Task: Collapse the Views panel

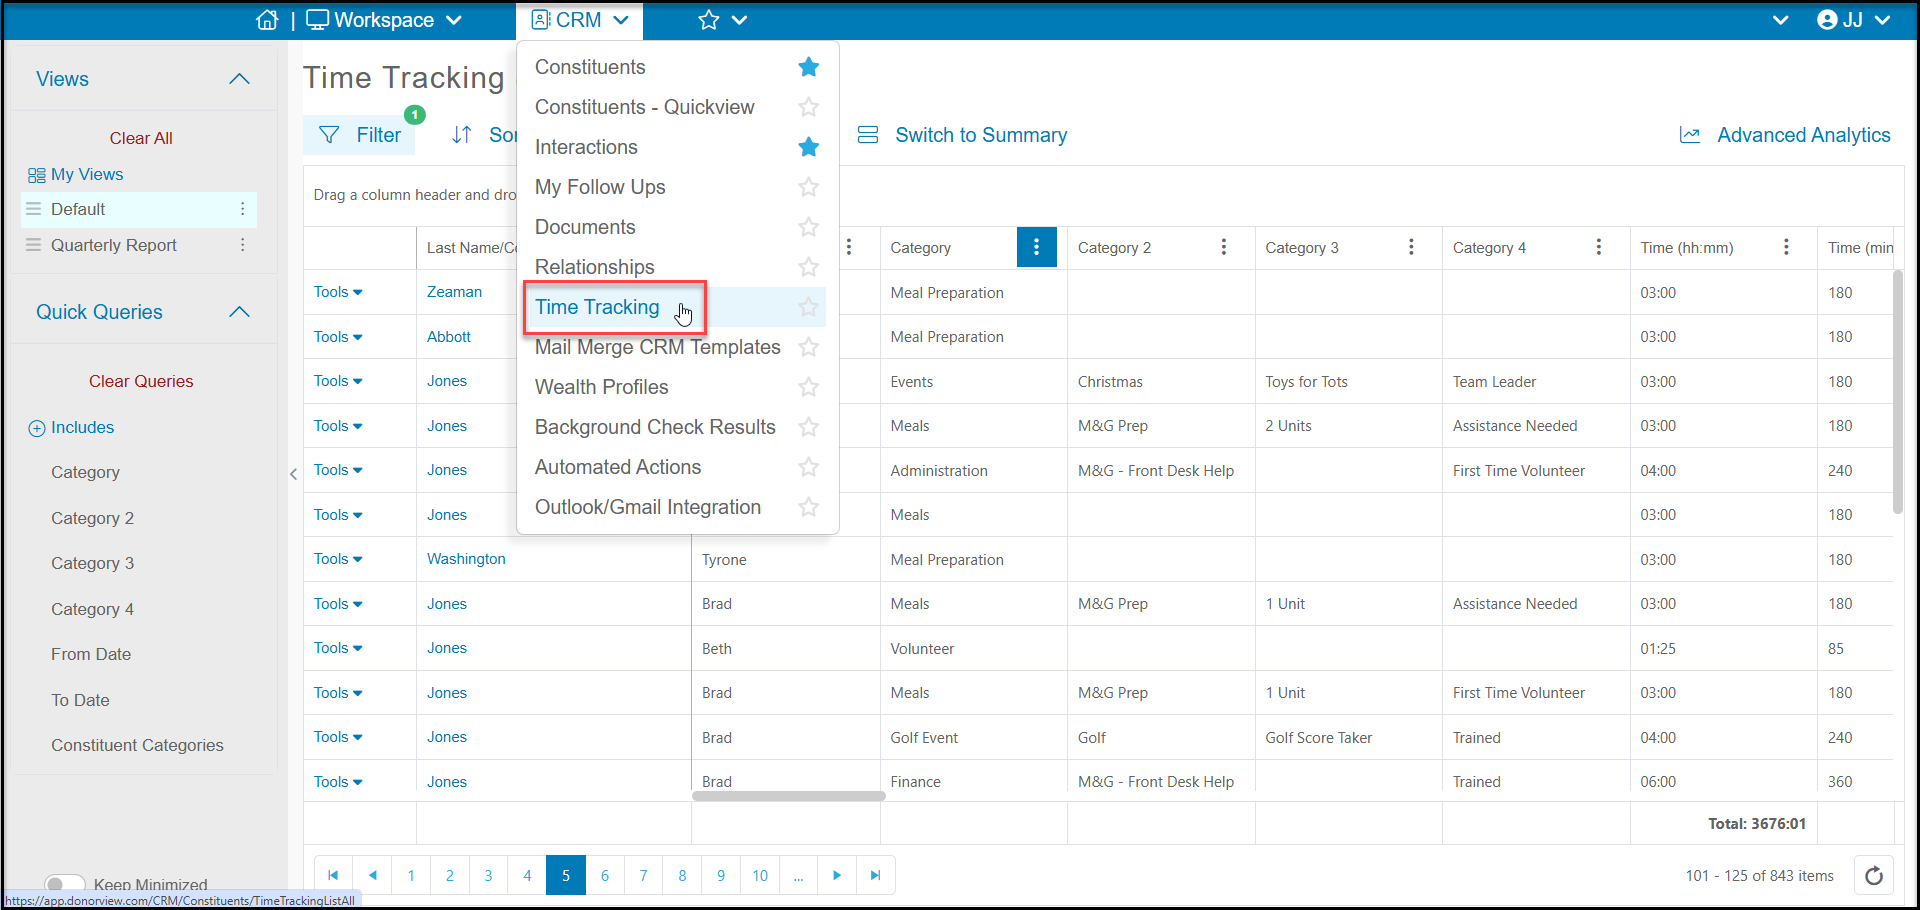Action: (239, 79)
